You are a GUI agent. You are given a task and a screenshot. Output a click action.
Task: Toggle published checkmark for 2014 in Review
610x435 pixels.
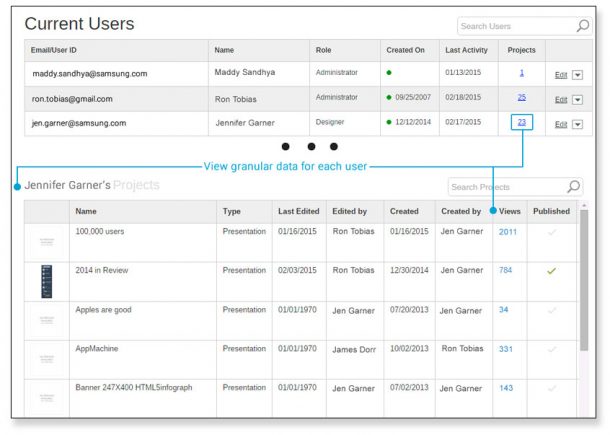click(x=551, y=271)
